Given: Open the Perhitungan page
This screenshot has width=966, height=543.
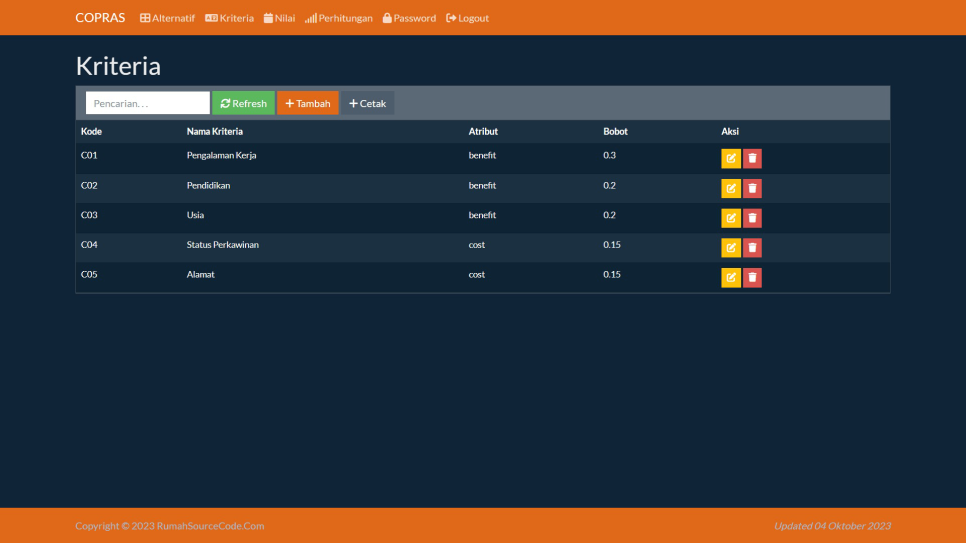Looking at the screenshot, I should click(339, 18).
